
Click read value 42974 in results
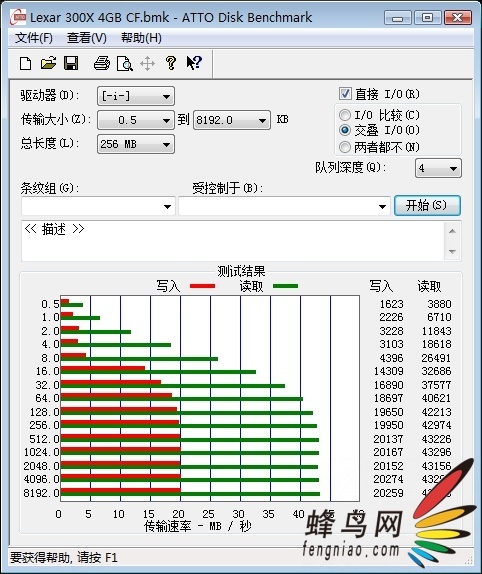click(436, 425)
